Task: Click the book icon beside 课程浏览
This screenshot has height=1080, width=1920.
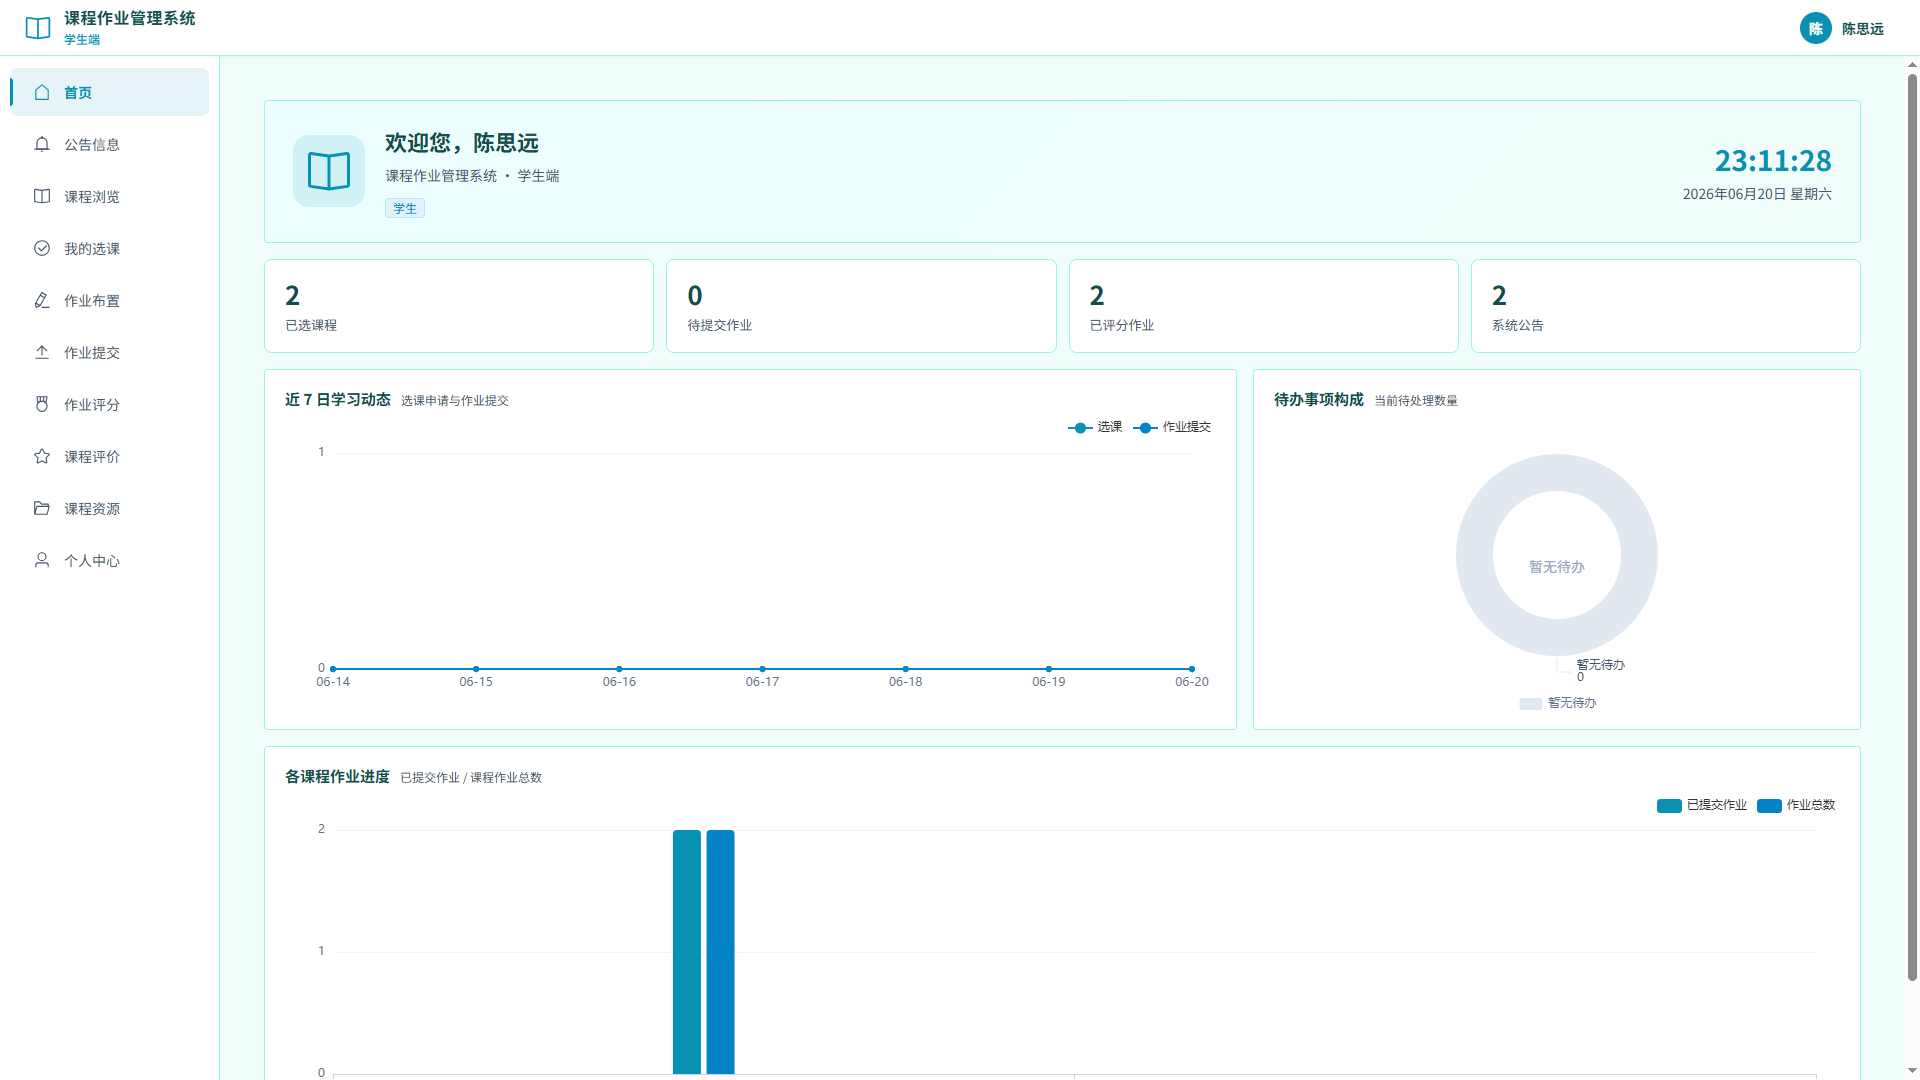Action: [42, 196]
